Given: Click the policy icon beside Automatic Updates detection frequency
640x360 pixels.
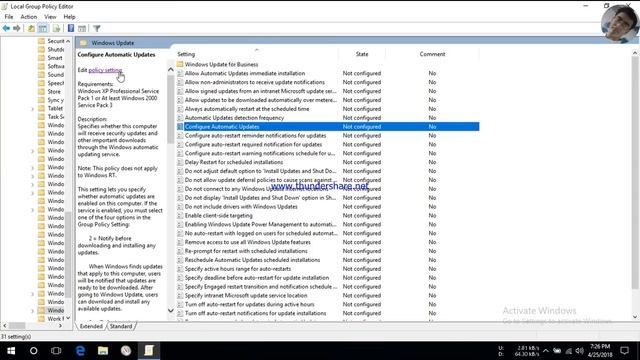Looking at the screenshot, I should tap(180, 118).
